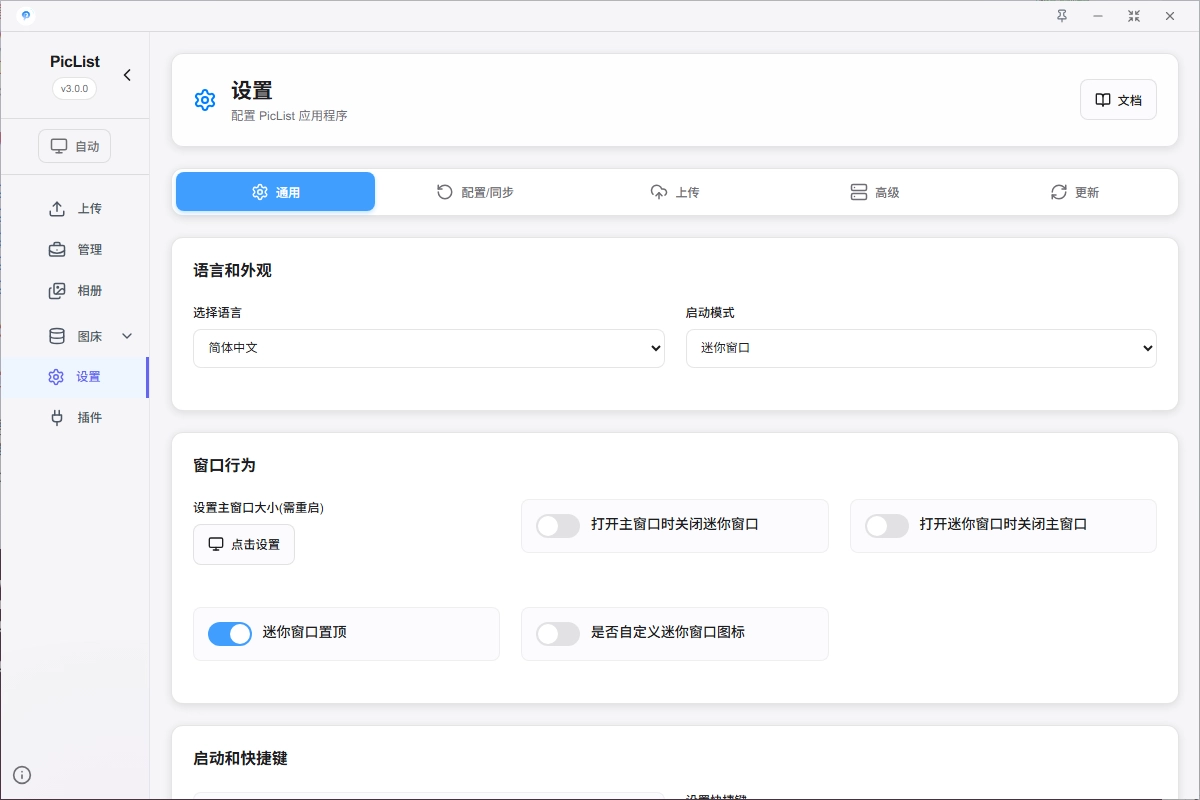Click the 启动和快捷键 section heading
Image resolution: width=1200 pixels, height=800 pixels.
(x=240, y=758)
